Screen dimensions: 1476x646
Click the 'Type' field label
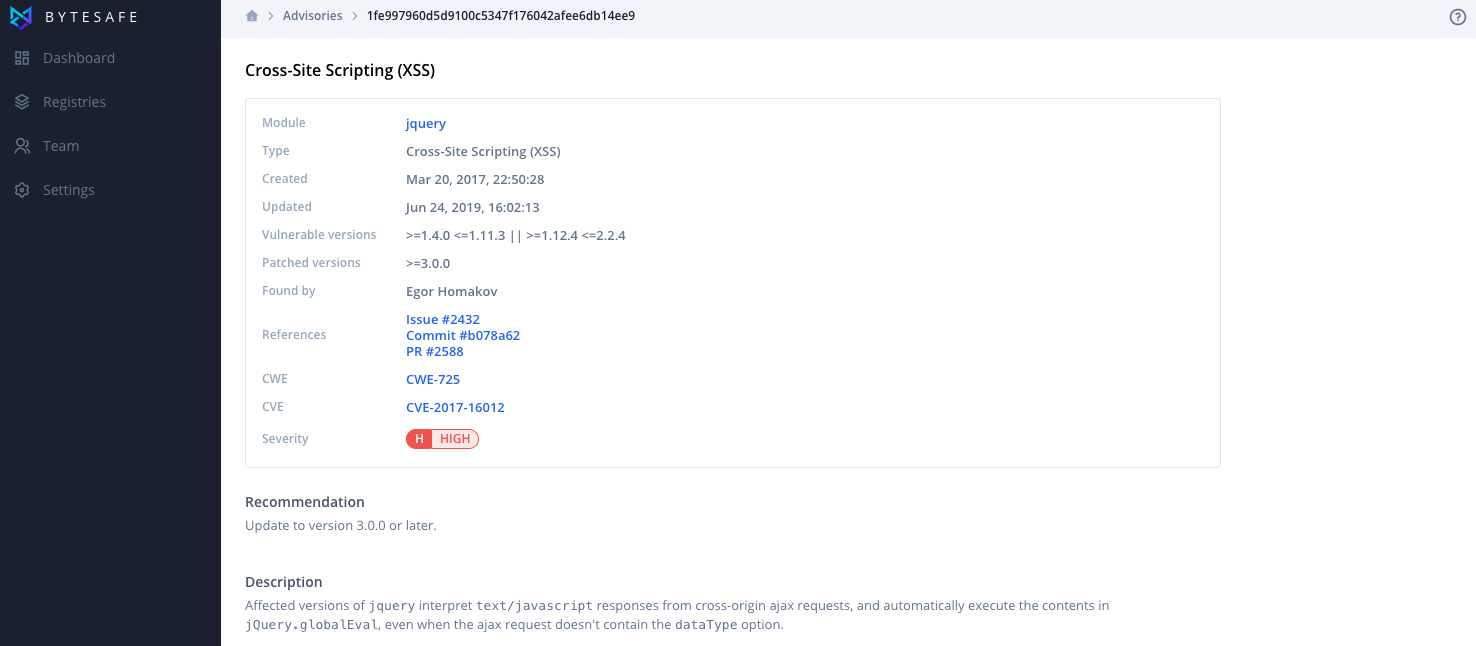click(x=276, y=151)
